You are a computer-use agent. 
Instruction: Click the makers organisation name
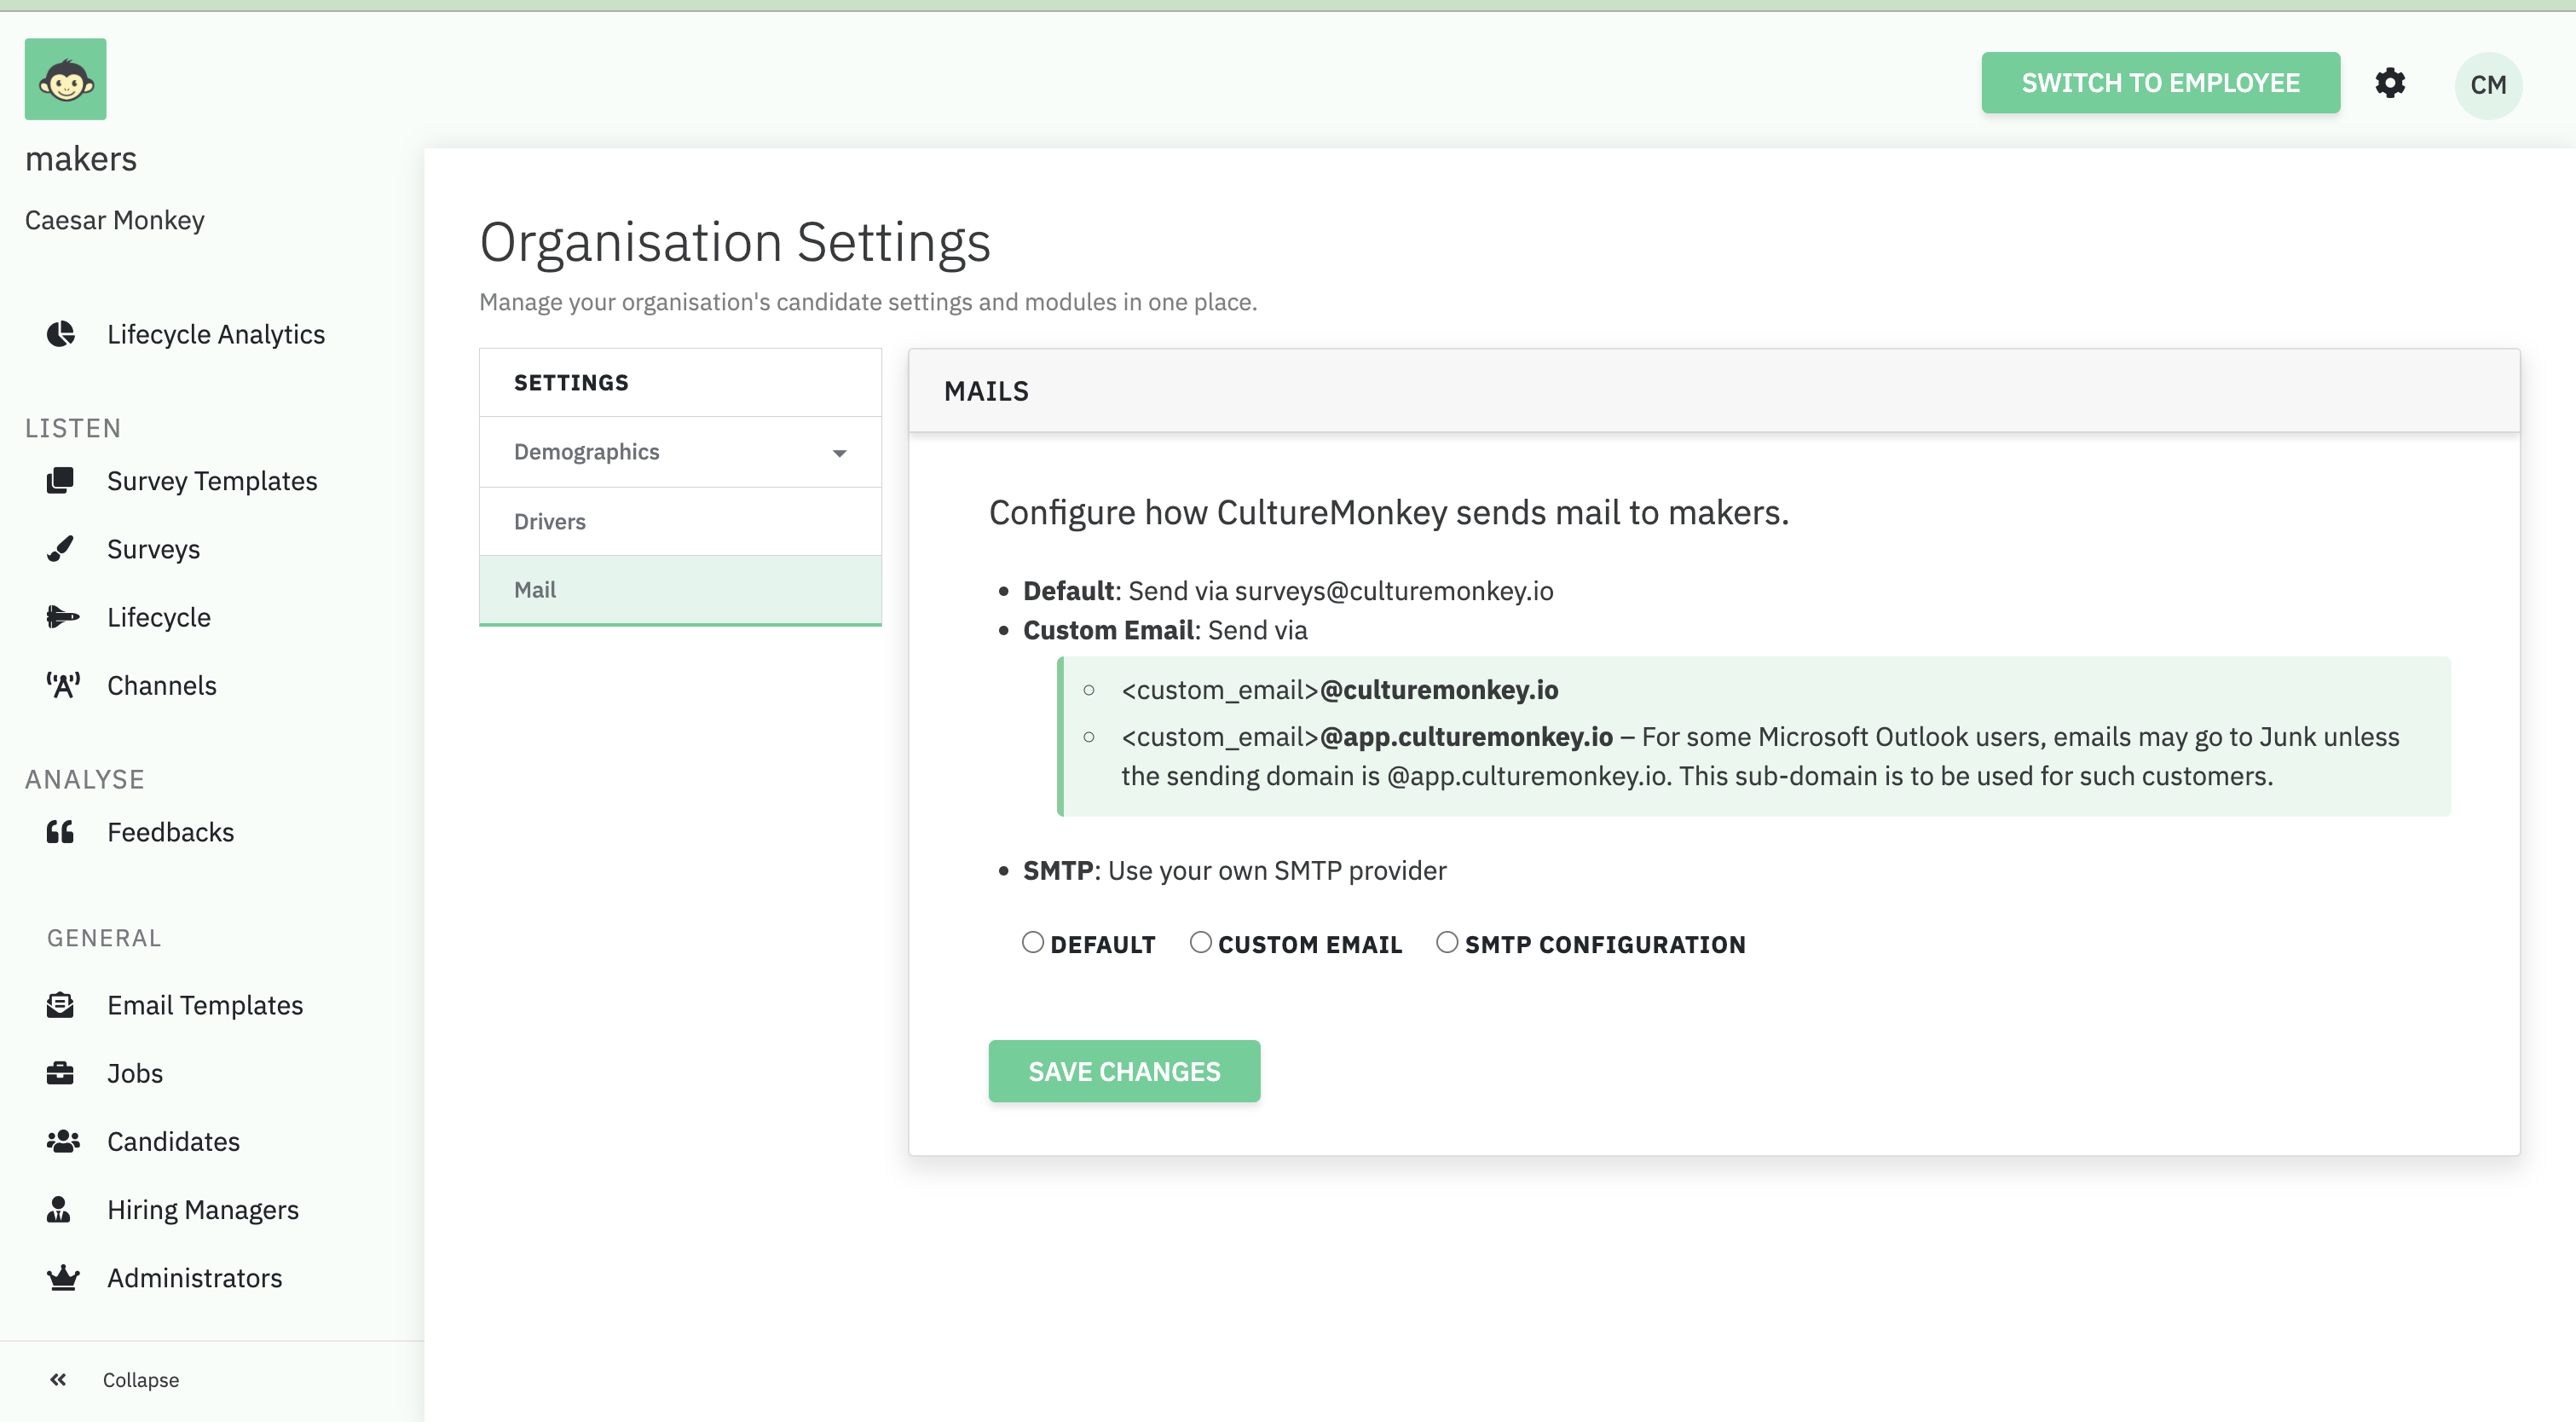pyautogui.click(x=81, y=159)
